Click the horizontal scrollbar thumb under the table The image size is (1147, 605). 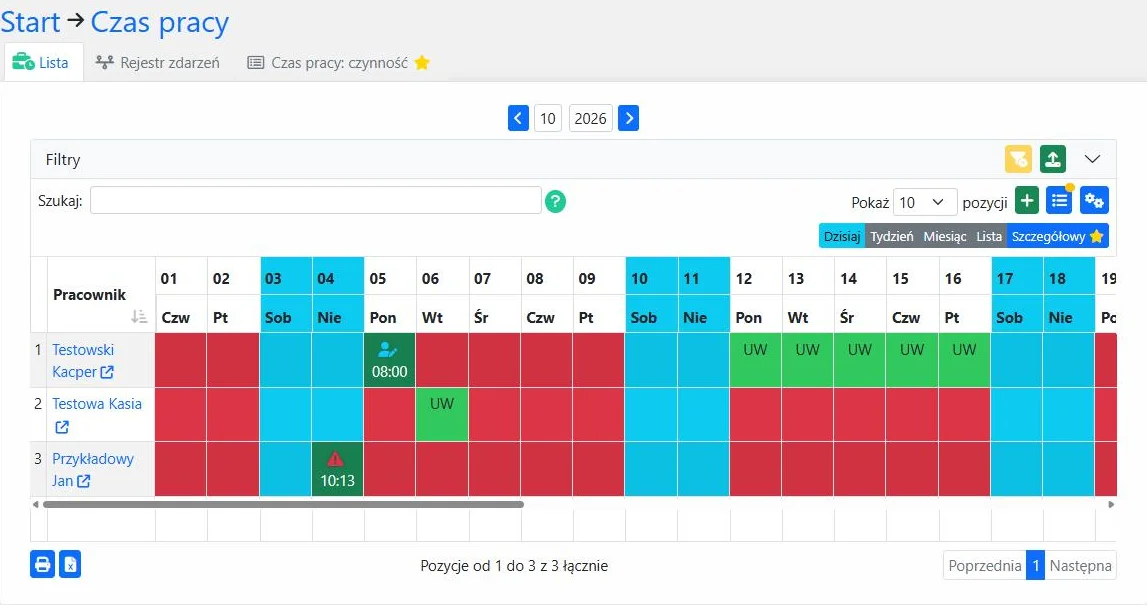283,504
